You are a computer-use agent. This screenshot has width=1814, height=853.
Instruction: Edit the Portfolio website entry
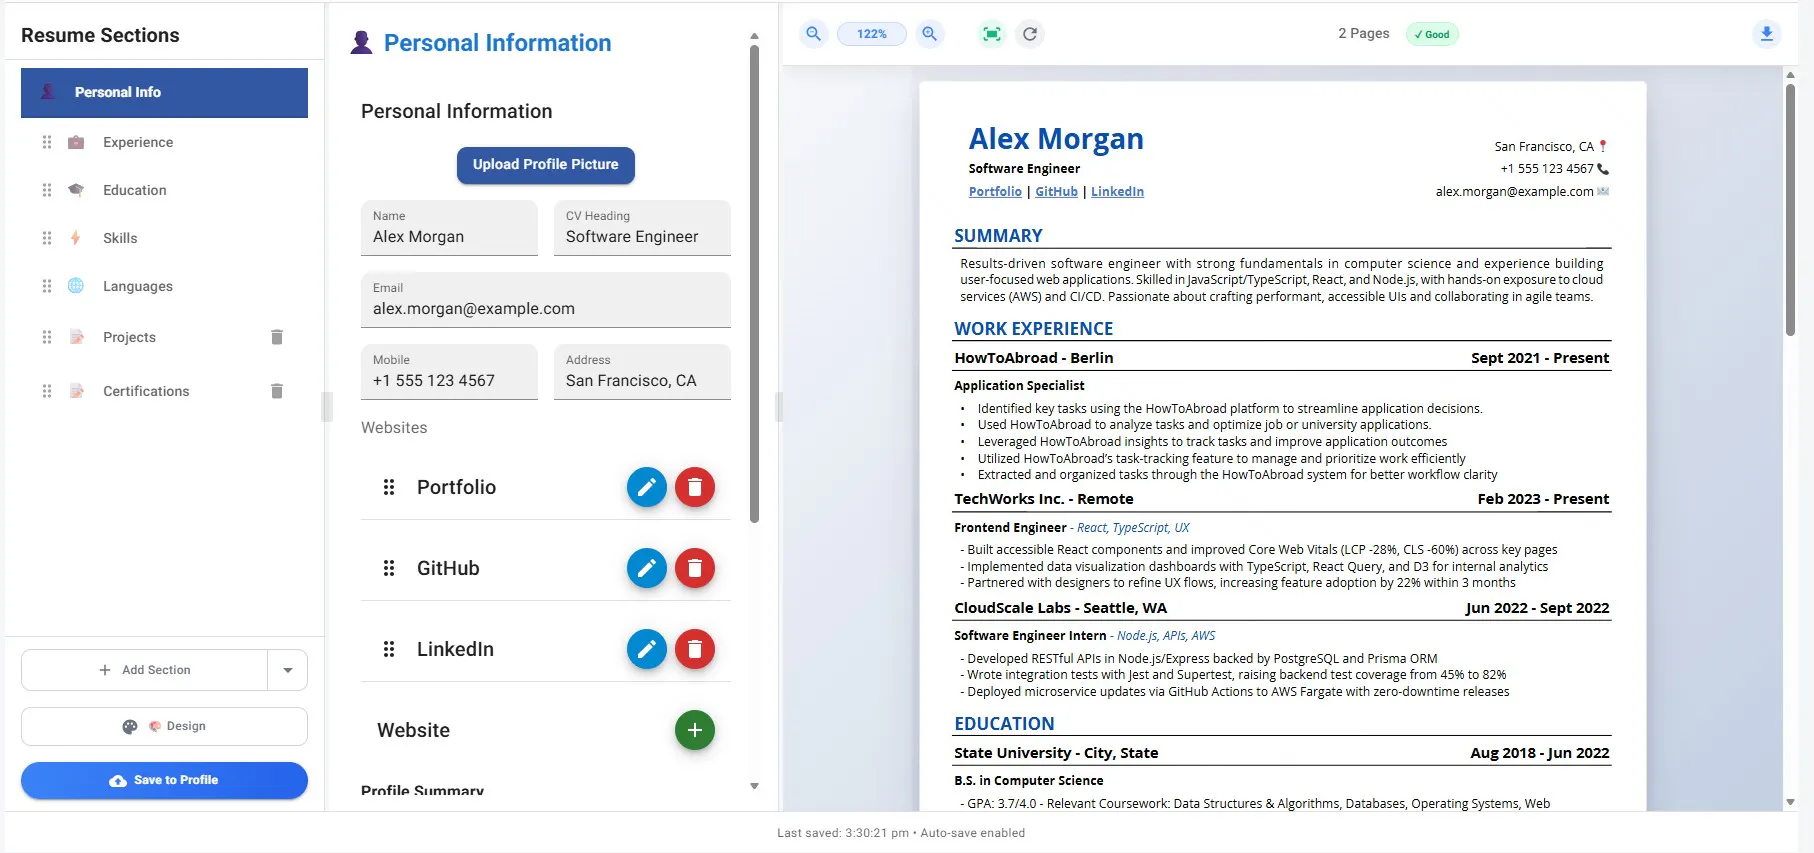coord(647,487)
